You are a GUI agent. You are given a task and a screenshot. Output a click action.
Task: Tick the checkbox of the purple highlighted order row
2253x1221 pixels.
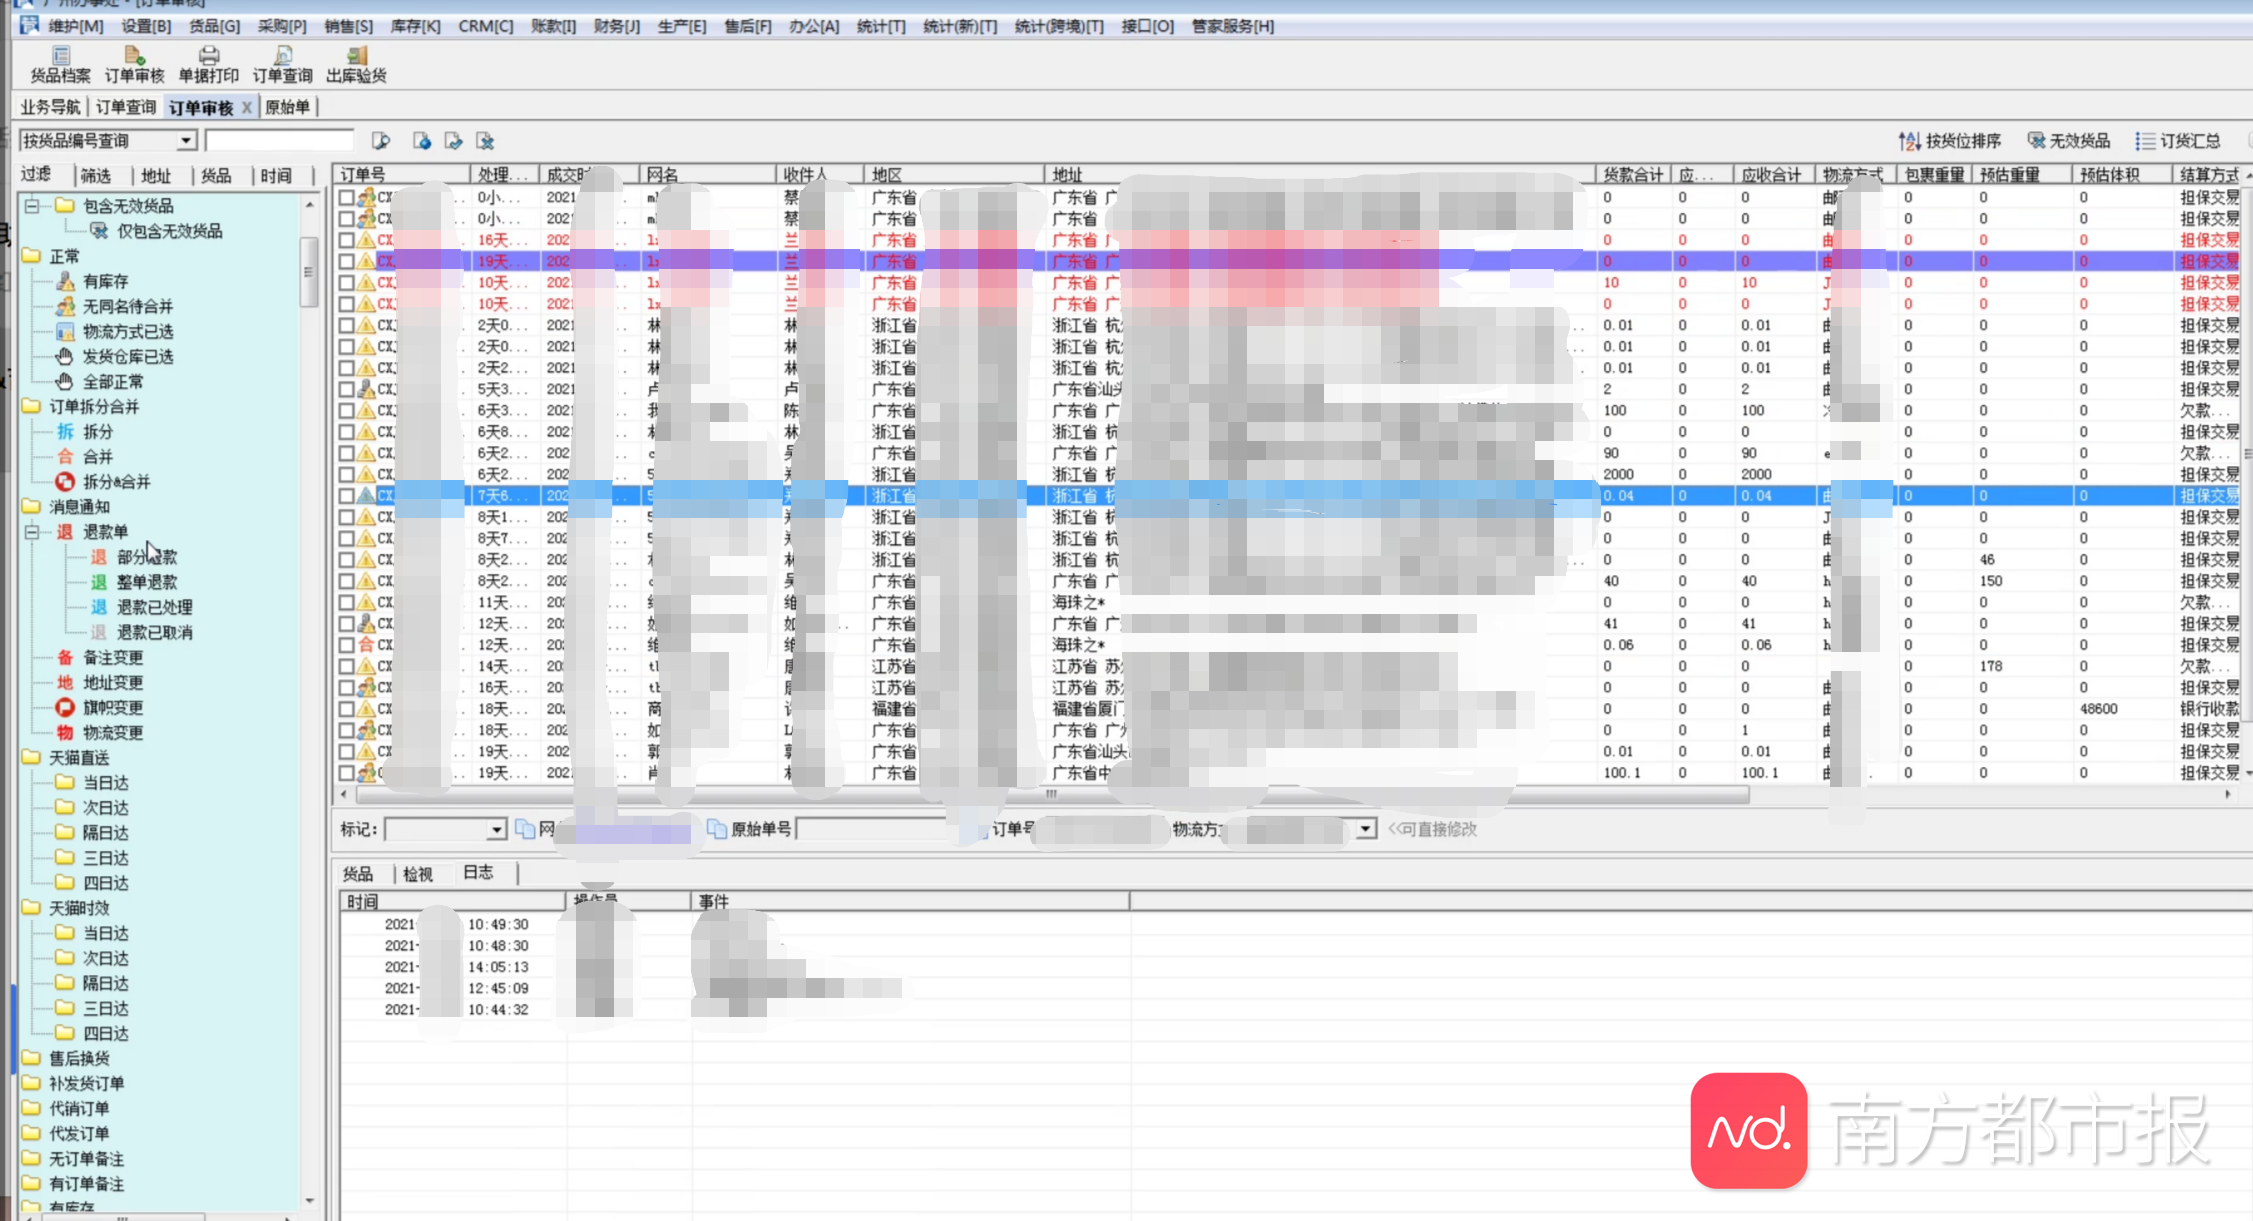click(346, 261)
